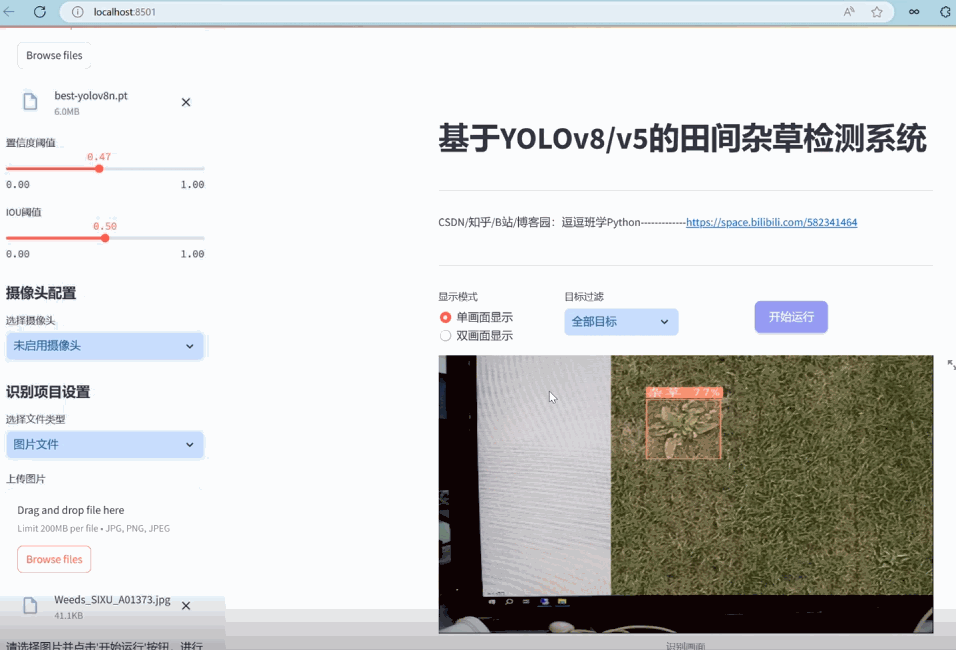Viewport: 956px width, 650px height.
Task: Select the 单画面显示 display mode
Action: tap(444, 317)
